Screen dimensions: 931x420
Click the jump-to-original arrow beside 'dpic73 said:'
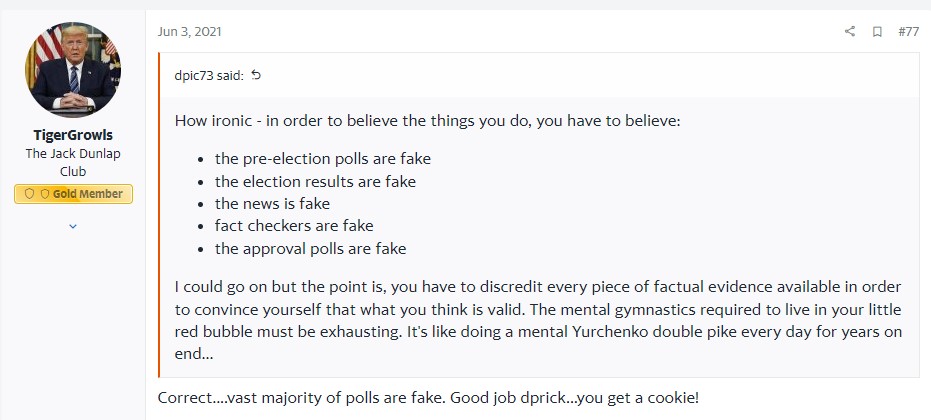[256, 75]
